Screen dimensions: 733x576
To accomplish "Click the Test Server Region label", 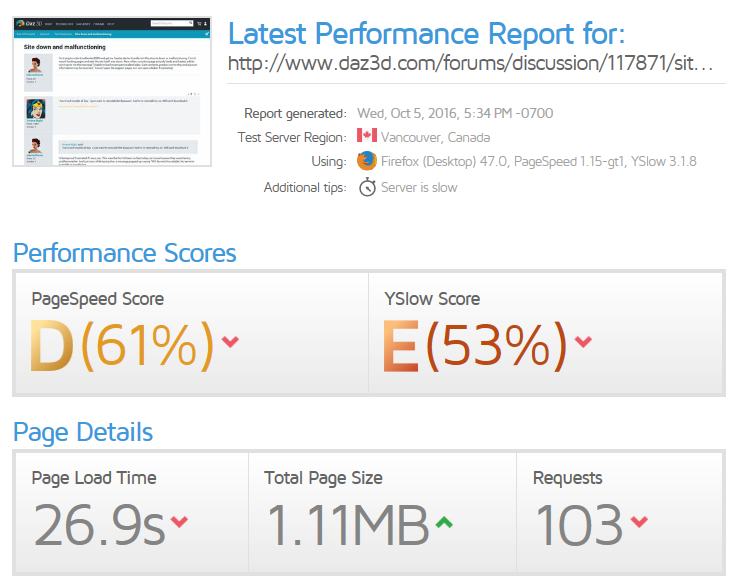I will tap(292, 137).
